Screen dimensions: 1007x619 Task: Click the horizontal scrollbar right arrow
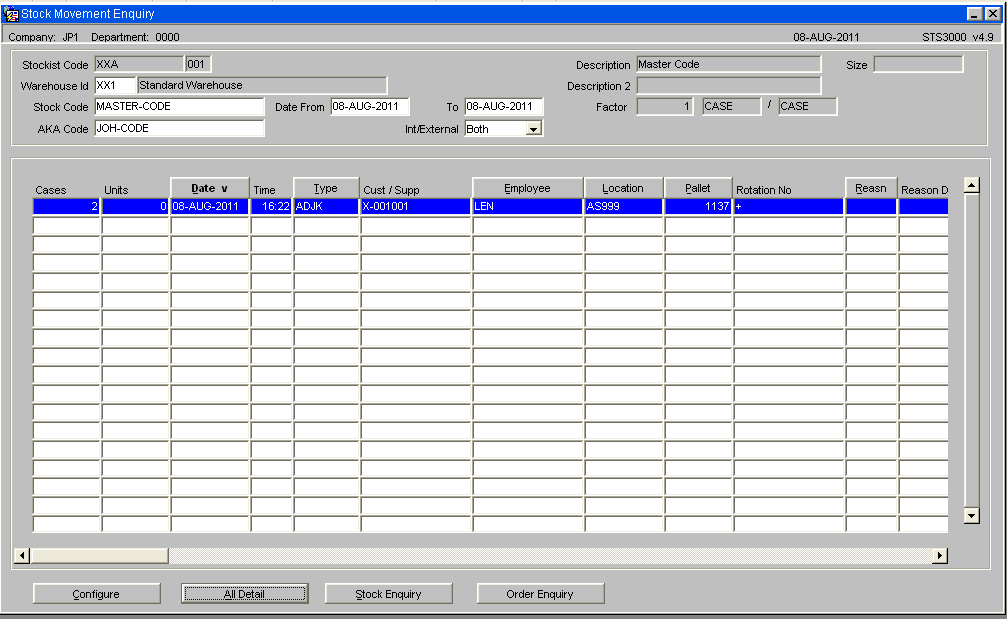(940, 555)
